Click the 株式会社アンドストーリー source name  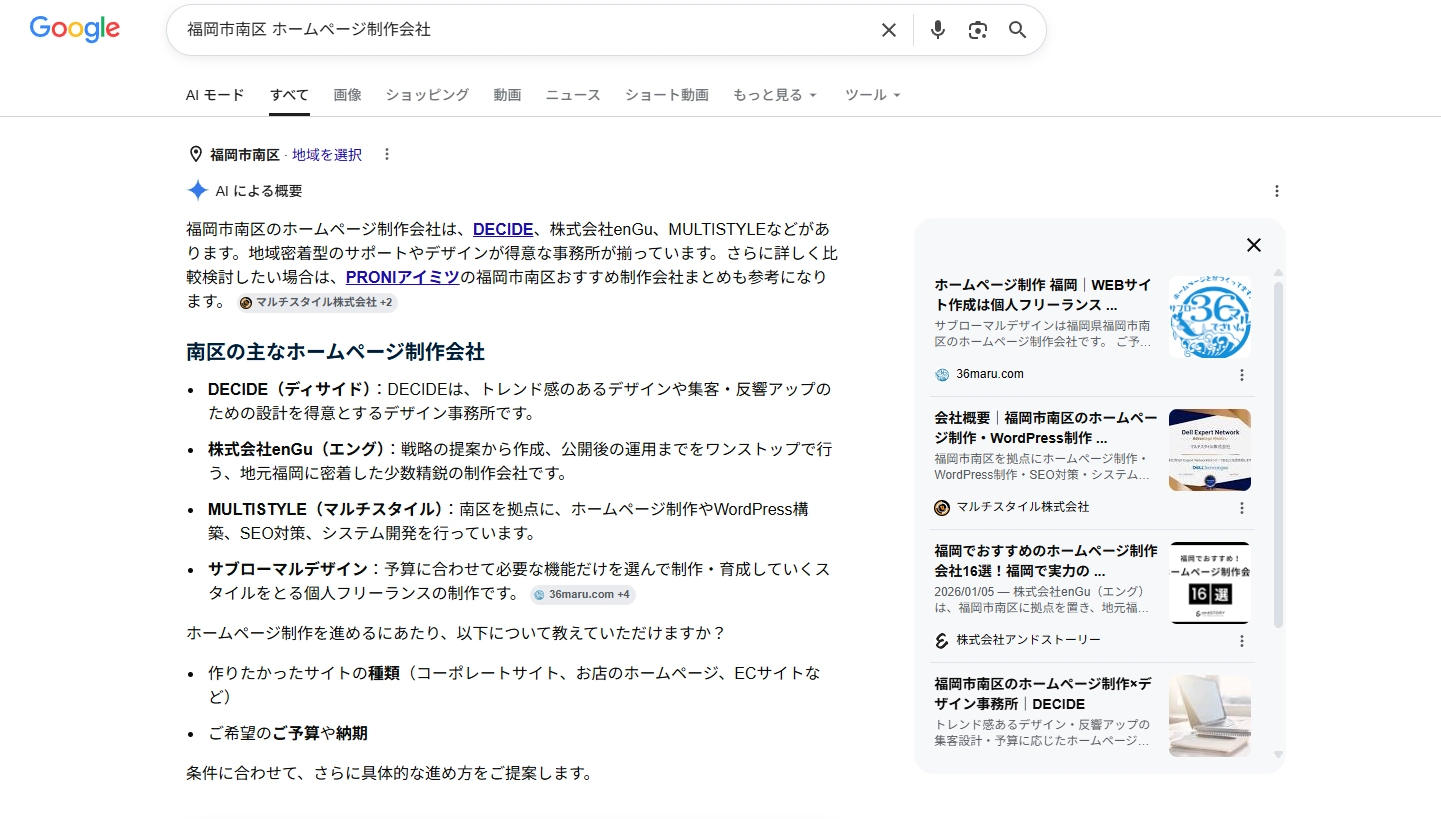pos(1029,640)
